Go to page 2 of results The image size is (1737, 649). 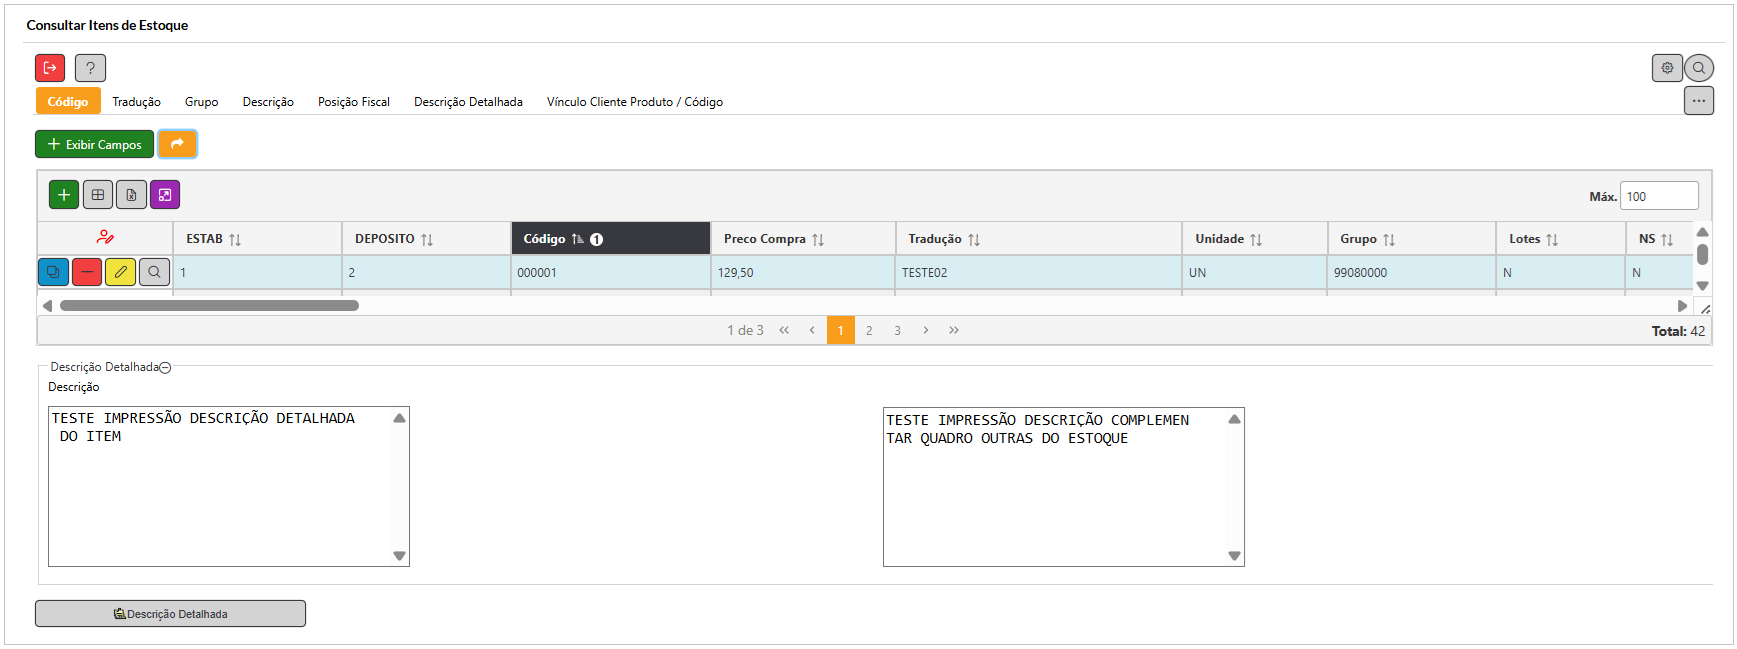click(869, 331)
